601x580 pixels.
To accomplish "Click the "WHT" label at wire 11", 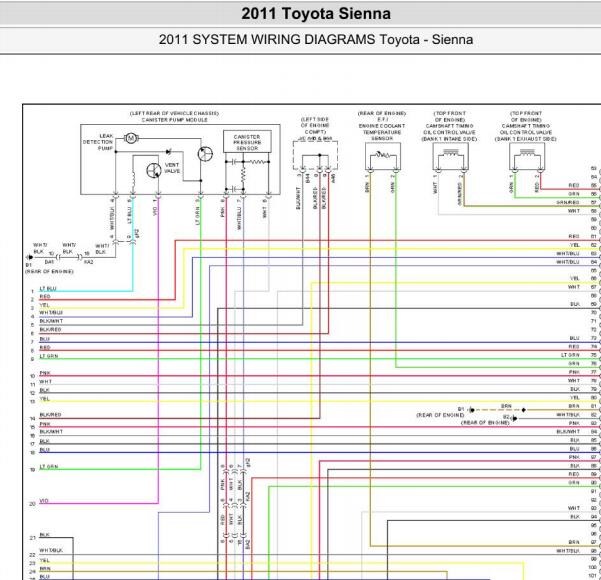I will point(45,382).
